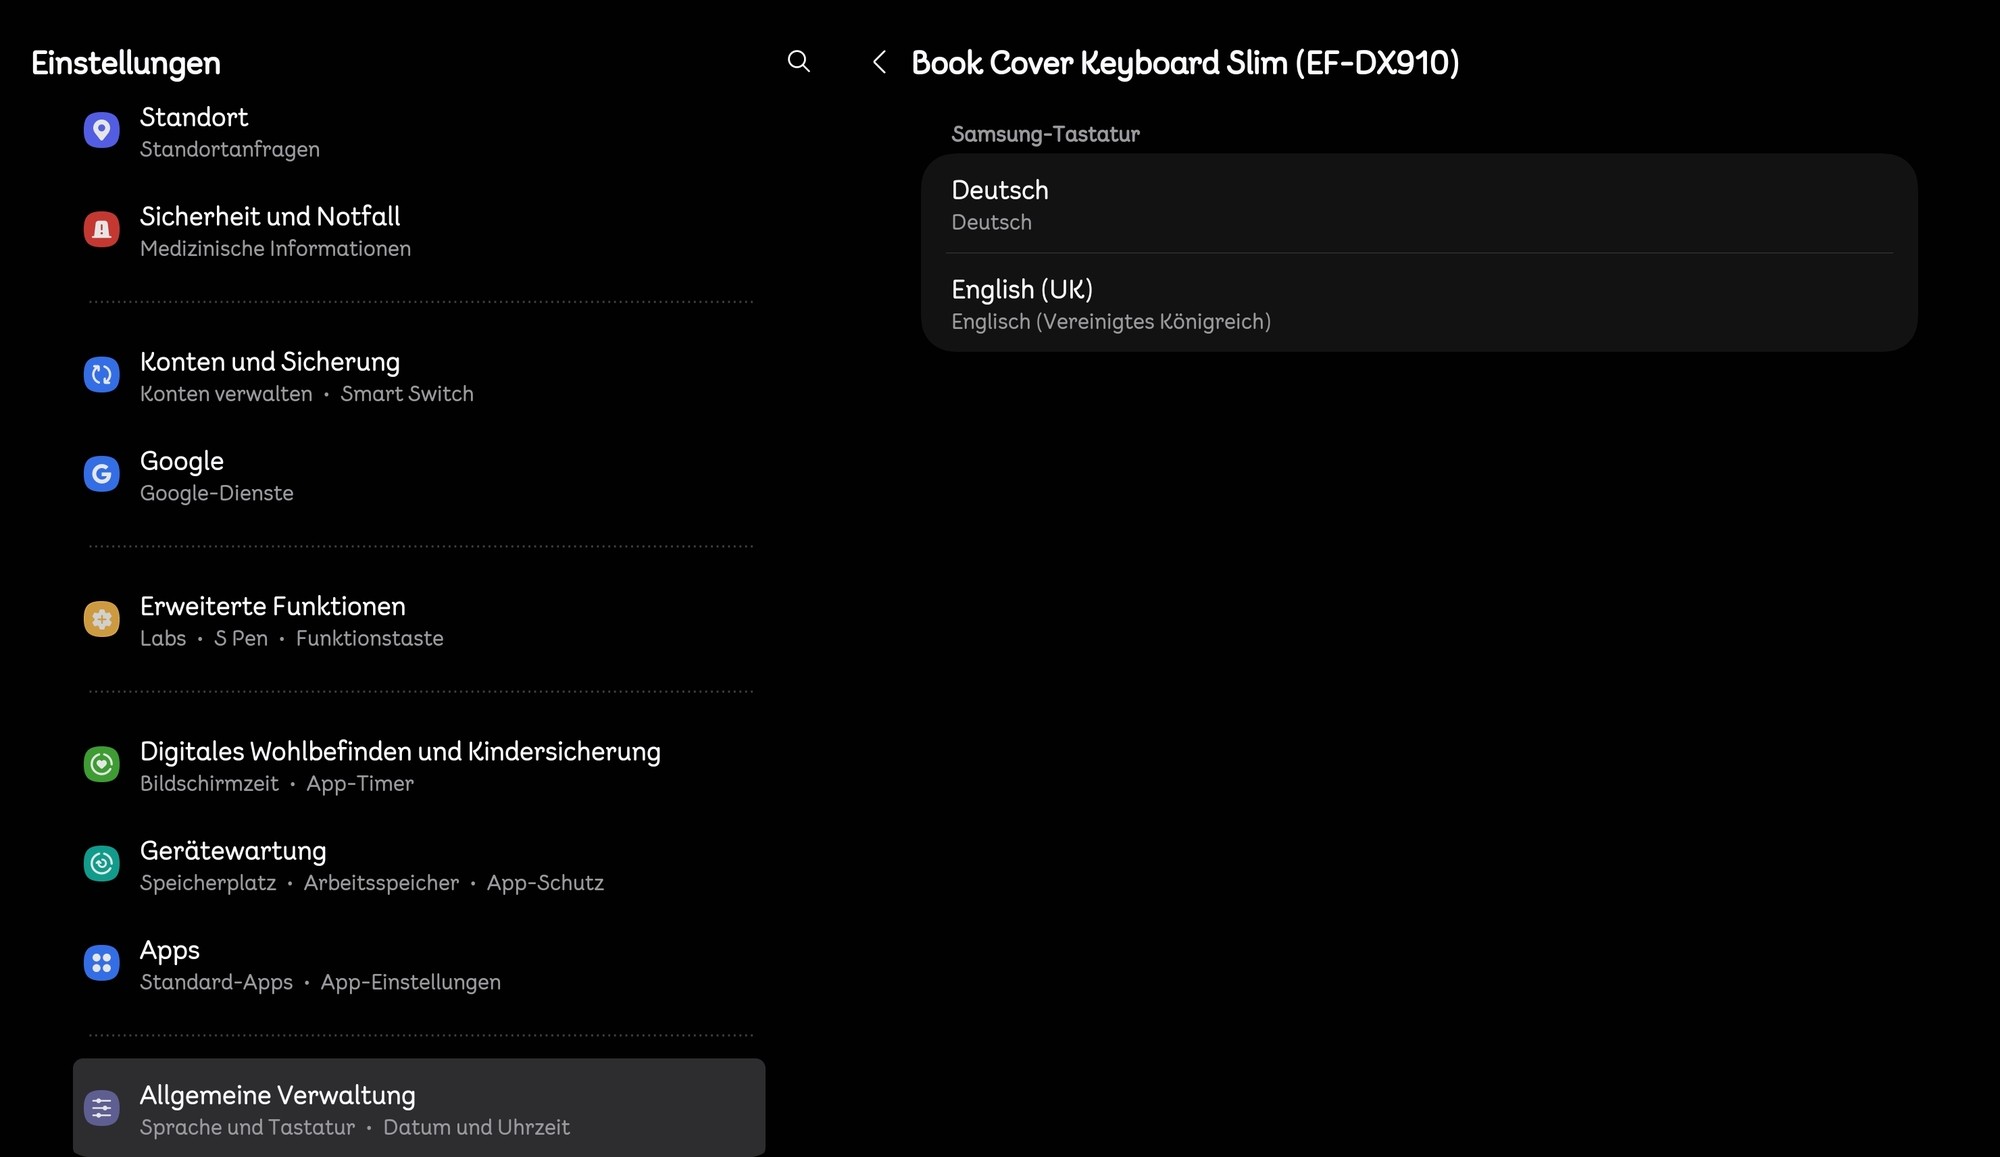Open Konten und Sicherung
2000x1157 pixels.
(x=419, y=376)
